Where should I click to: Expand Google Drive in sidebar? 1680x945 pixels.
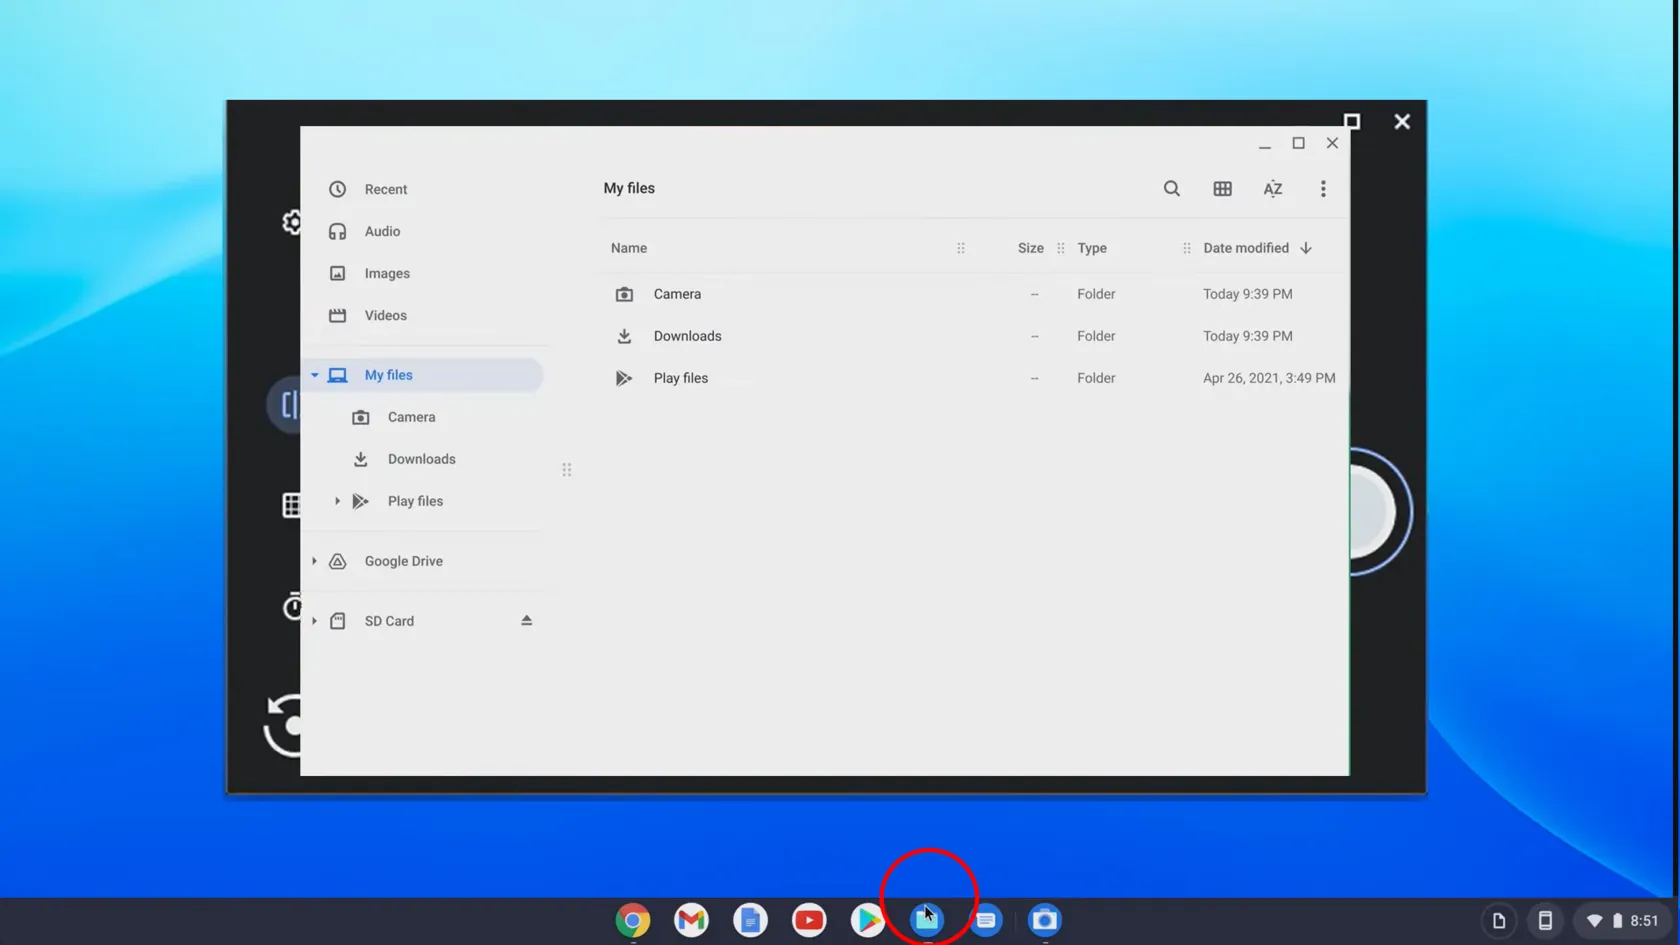(315, 561)
